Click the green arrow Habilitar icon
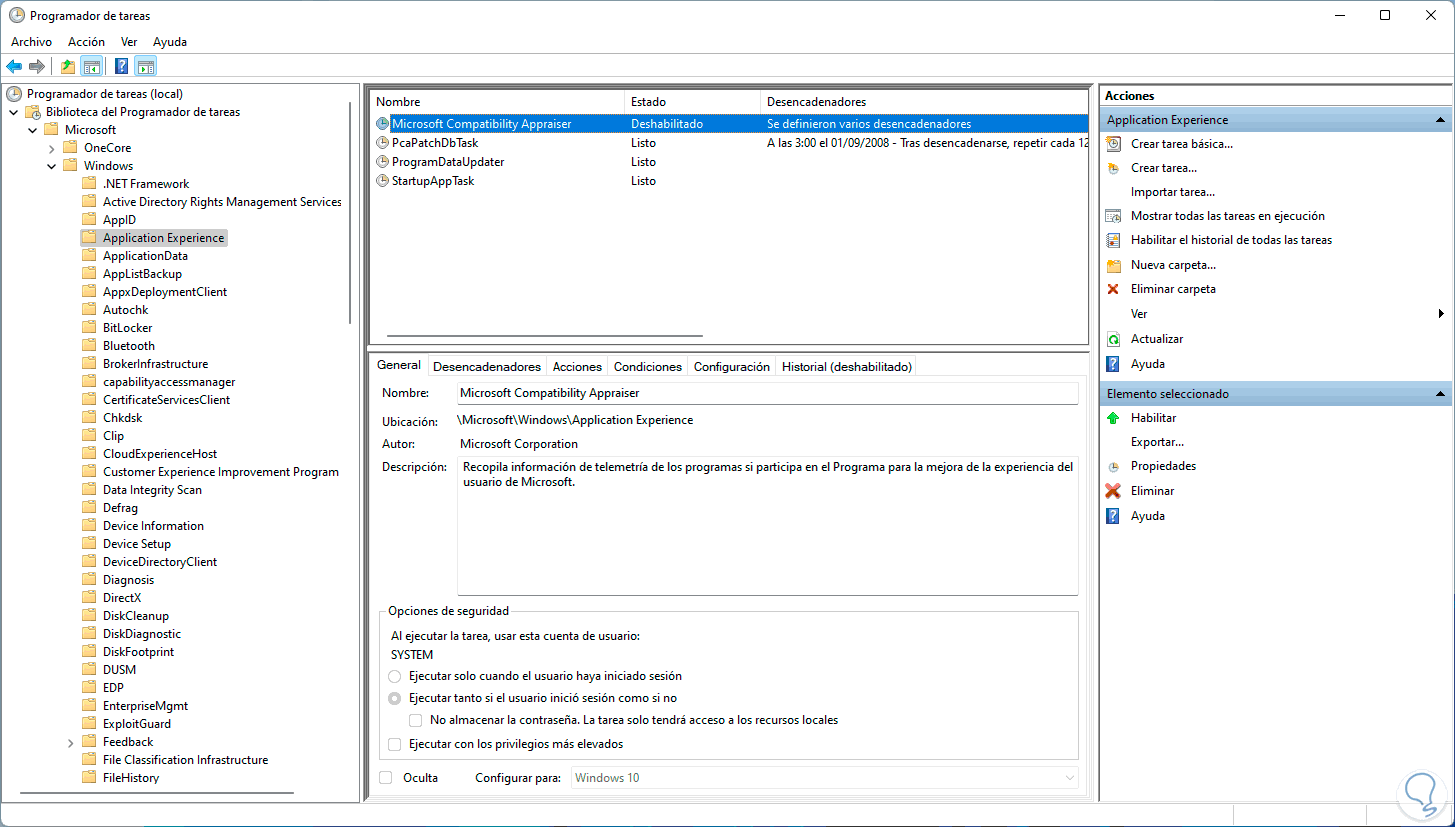 pyautogui.click(x=1113, y=418)
